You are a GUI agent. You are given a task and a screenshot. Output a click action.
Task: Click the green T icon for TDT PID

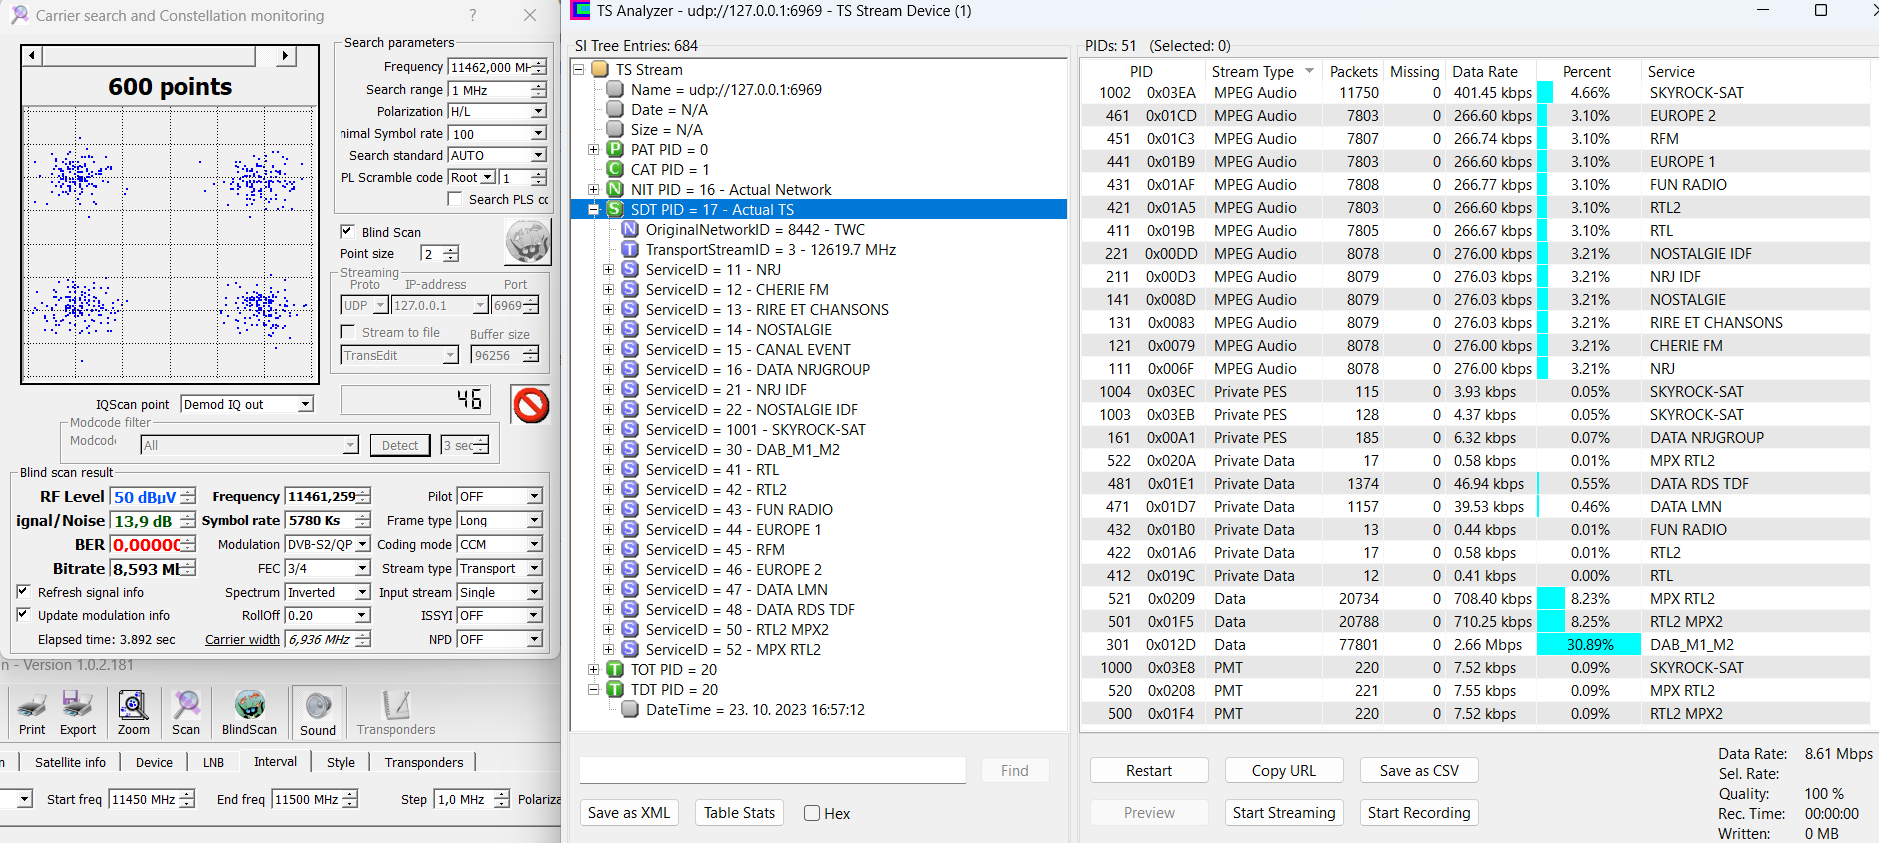pyautogui.click(x=615, y=690)
